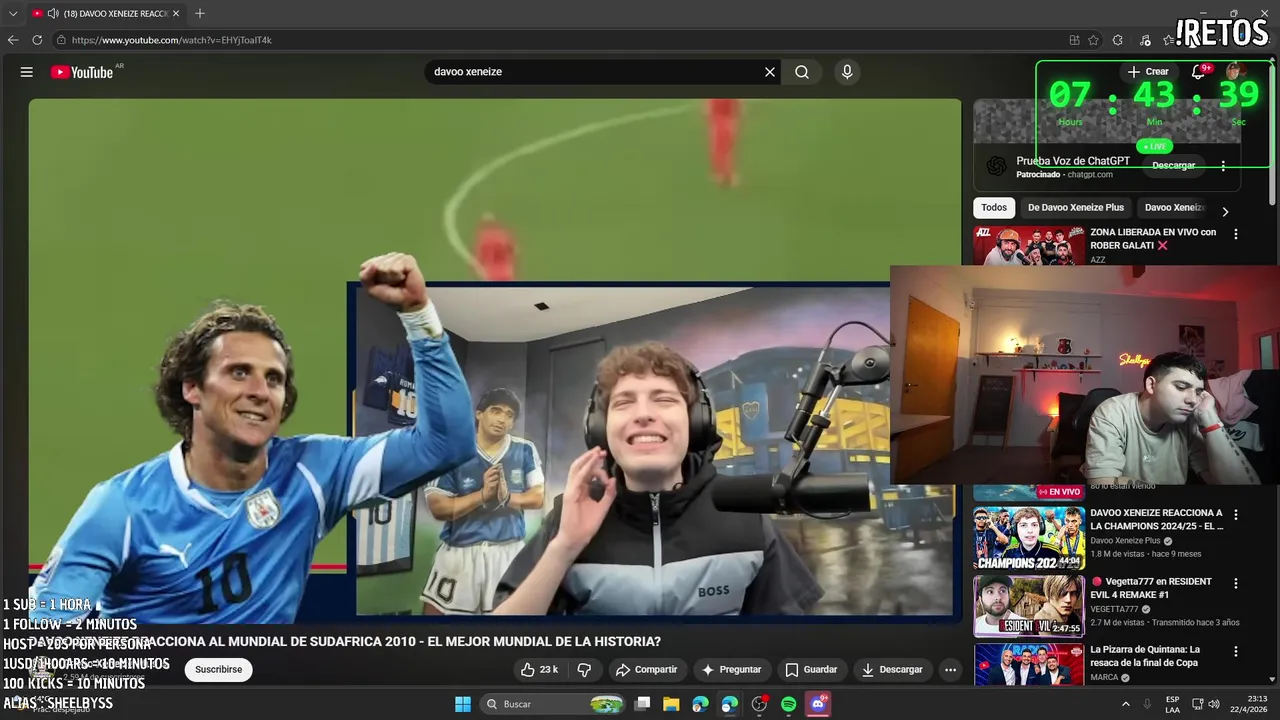The image size is (1280, 720).
Task: Open the YouTube hamburger guide menu
Action: coord(27,72)
